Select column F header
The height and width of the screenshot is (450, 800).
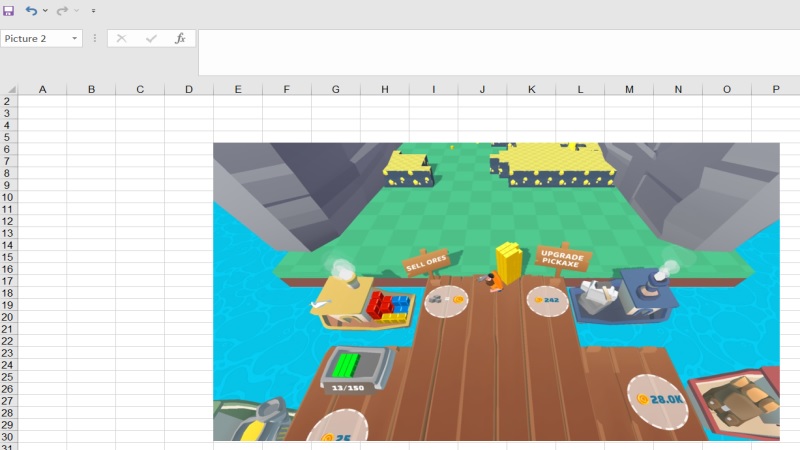pyautogui.click(x=287, y=89)
